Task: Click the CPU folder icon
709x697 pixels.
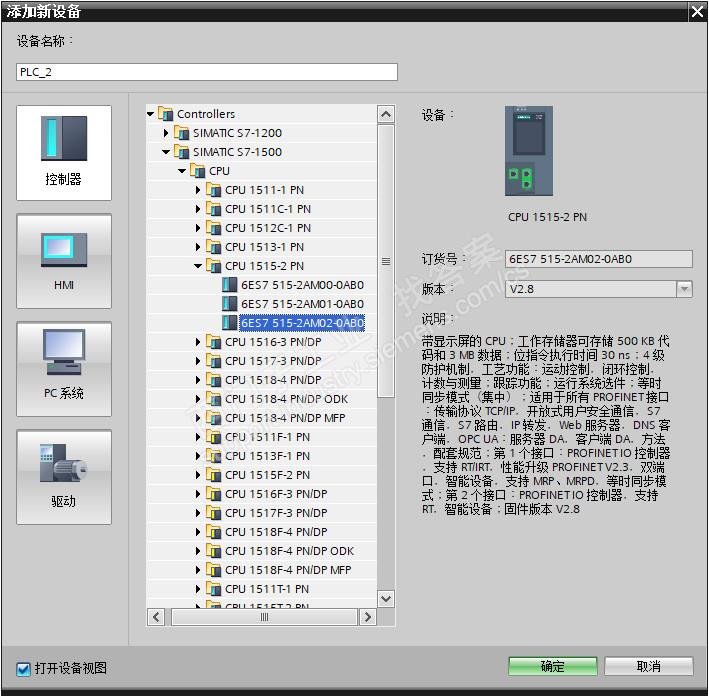Action: click(x=198, y=171)
